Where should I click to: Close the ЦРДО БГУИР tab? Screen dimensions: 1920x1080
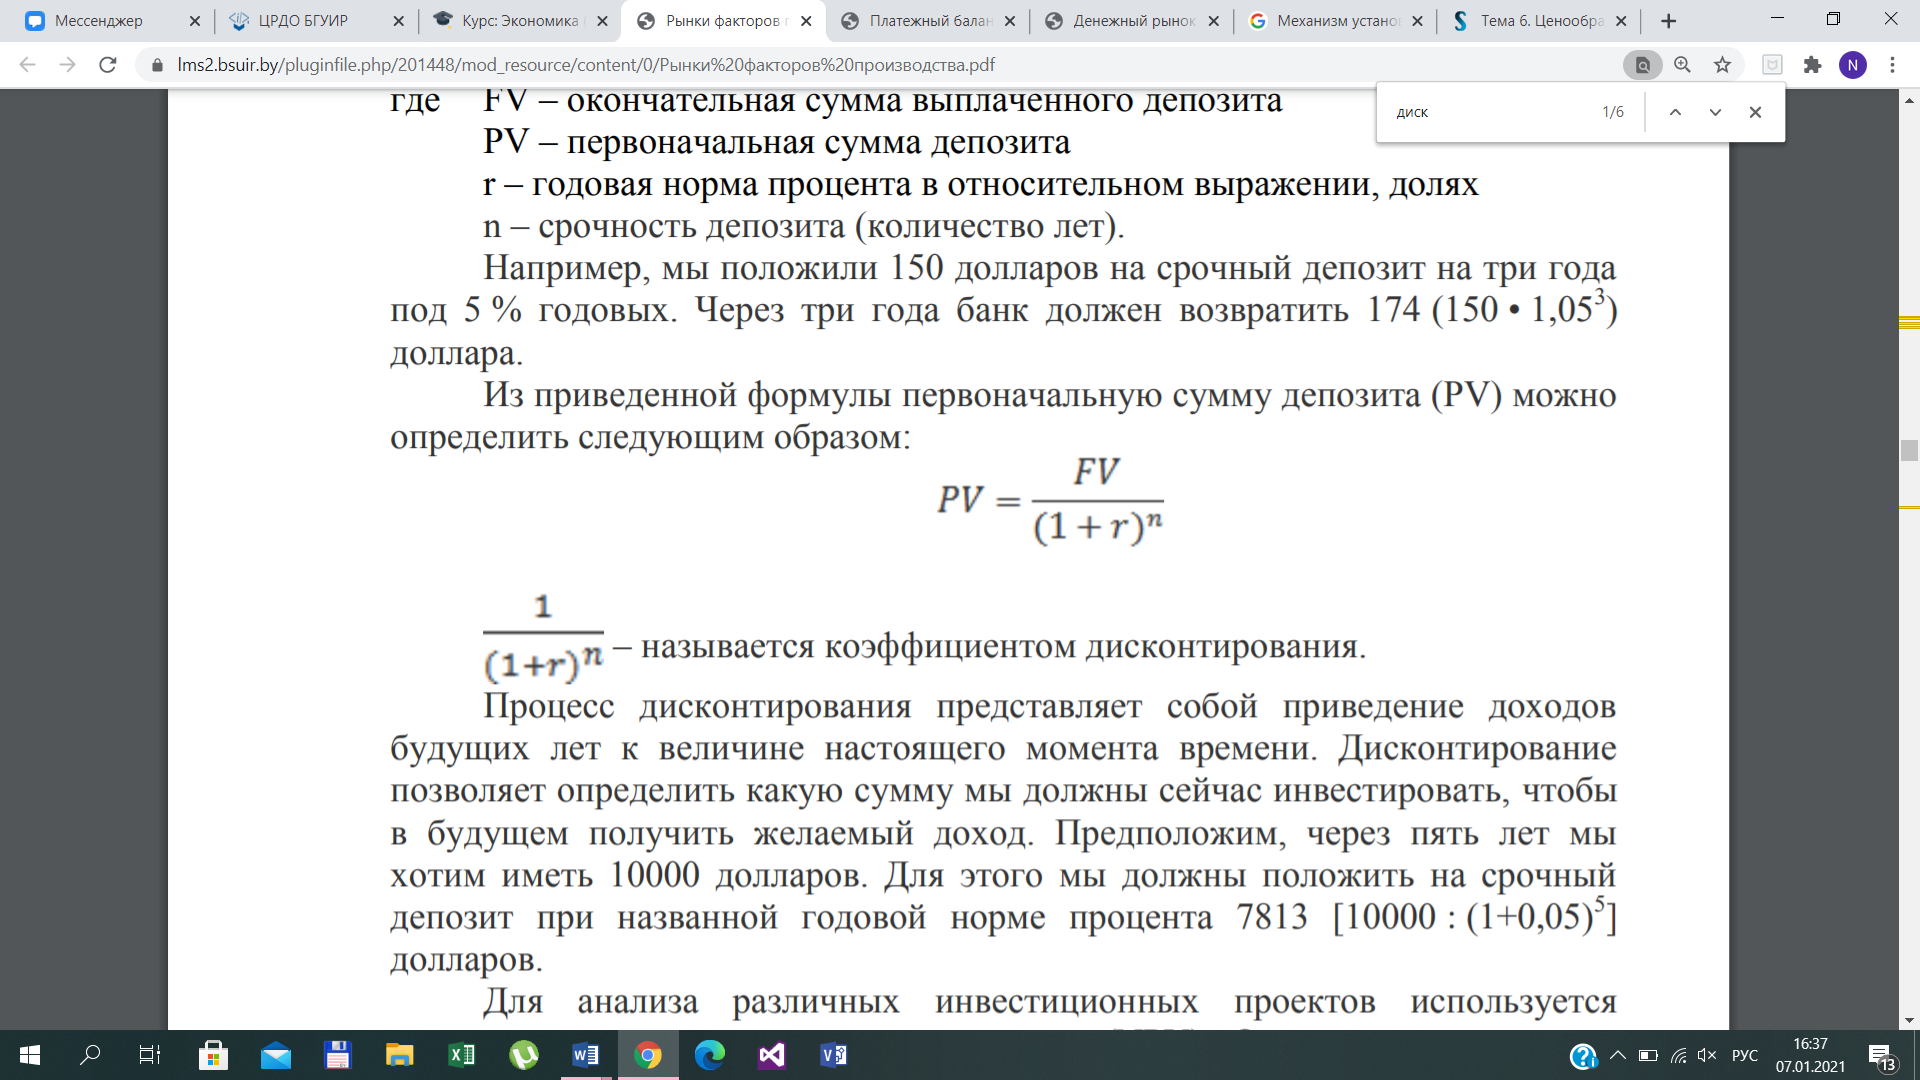point(398,21)
